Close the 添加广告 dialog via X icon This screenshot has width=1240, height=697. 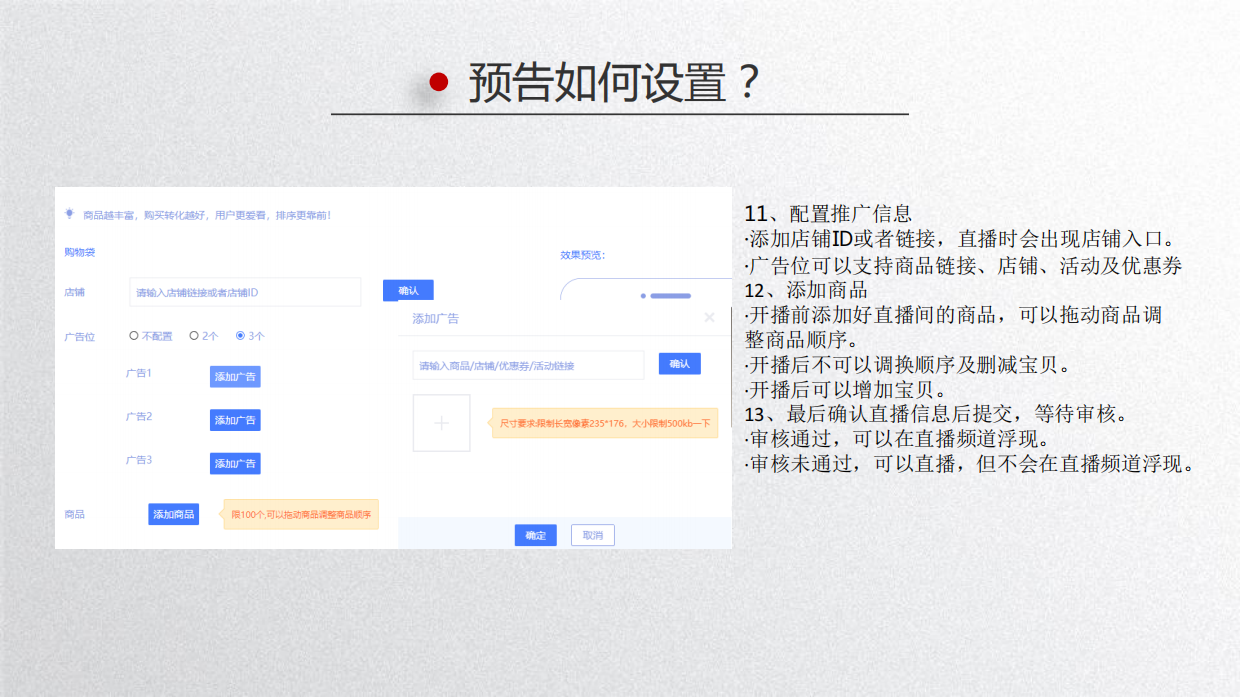[709, 316]
